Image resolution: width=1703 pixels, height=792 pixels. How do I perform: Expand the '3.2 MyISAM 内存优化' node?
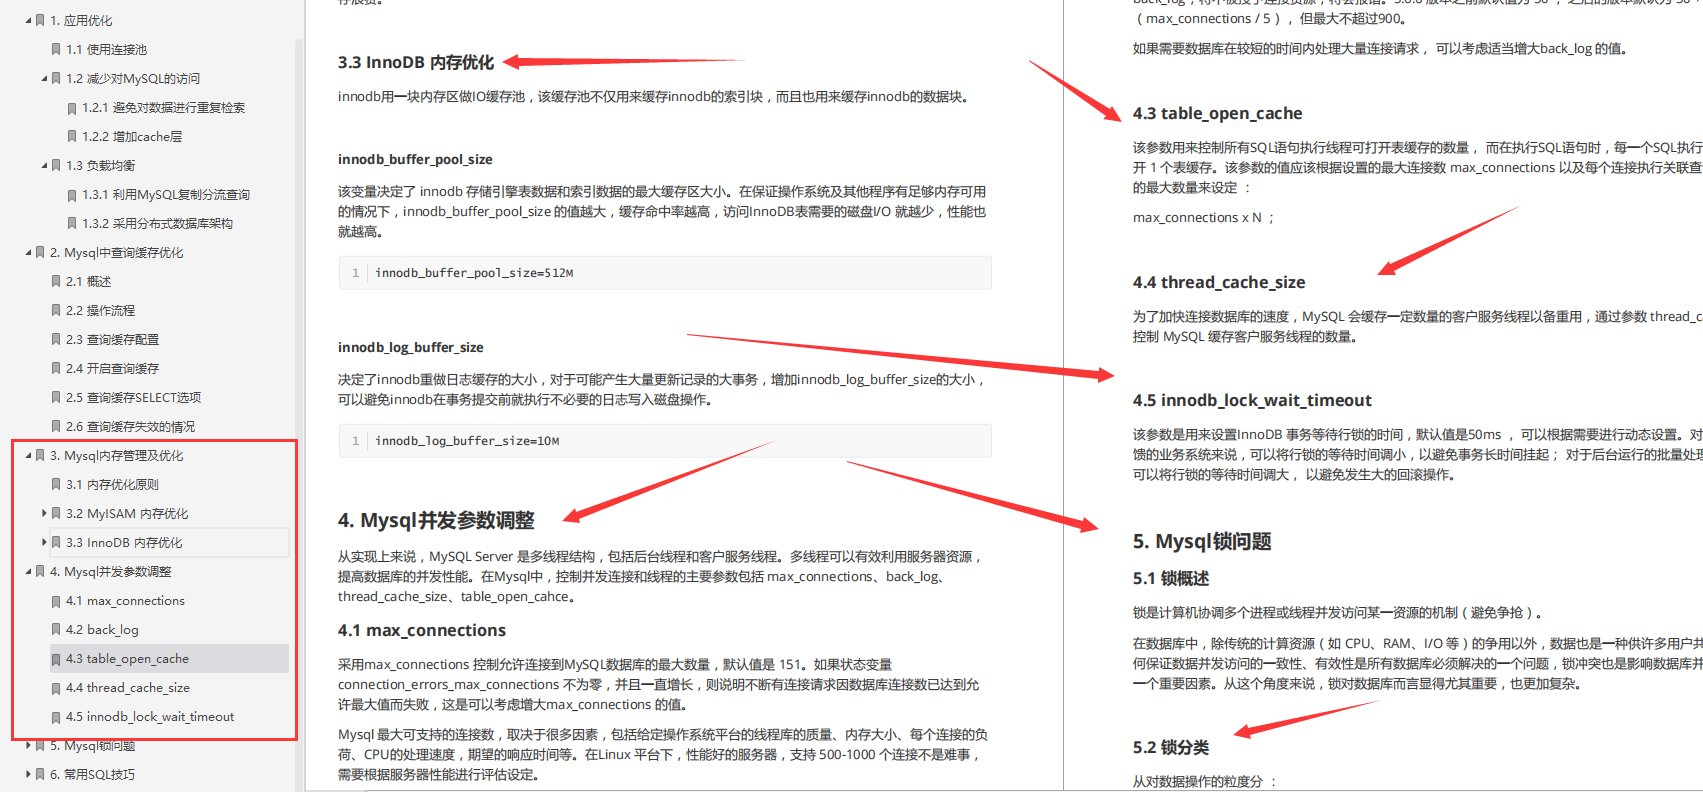click(44, 513)
